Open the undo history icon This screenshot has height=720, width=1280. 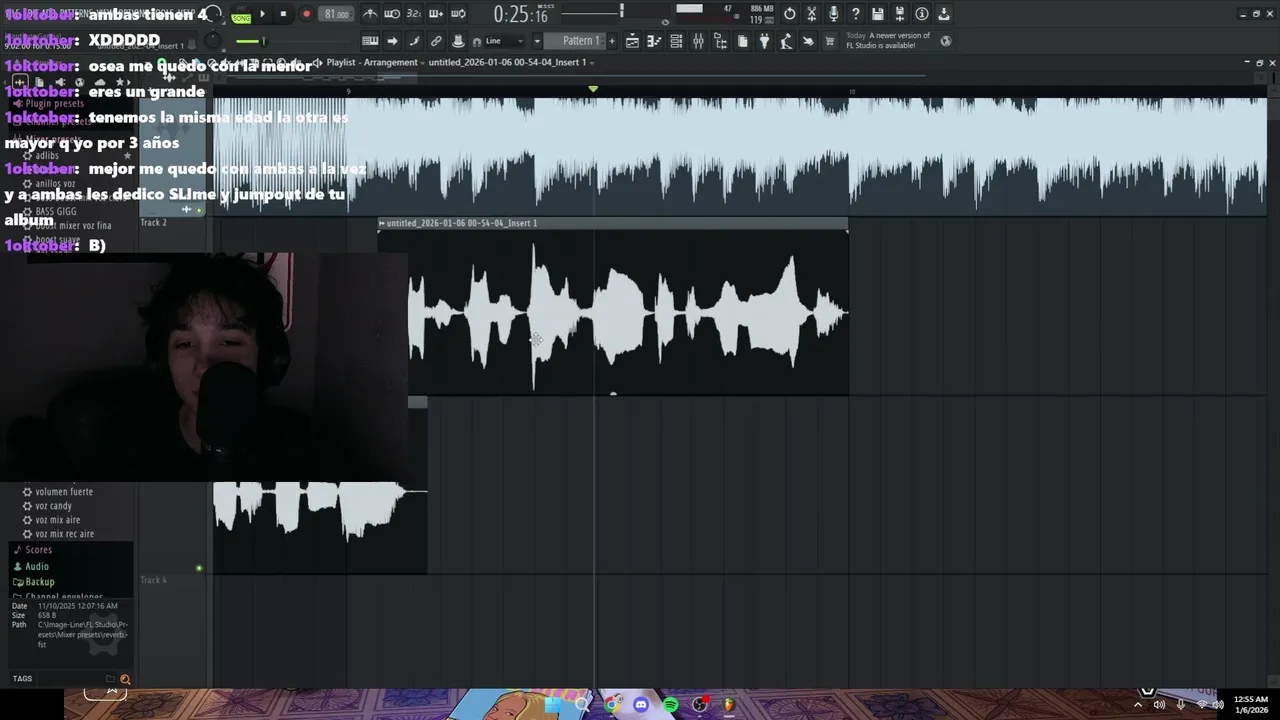[790, 14]
